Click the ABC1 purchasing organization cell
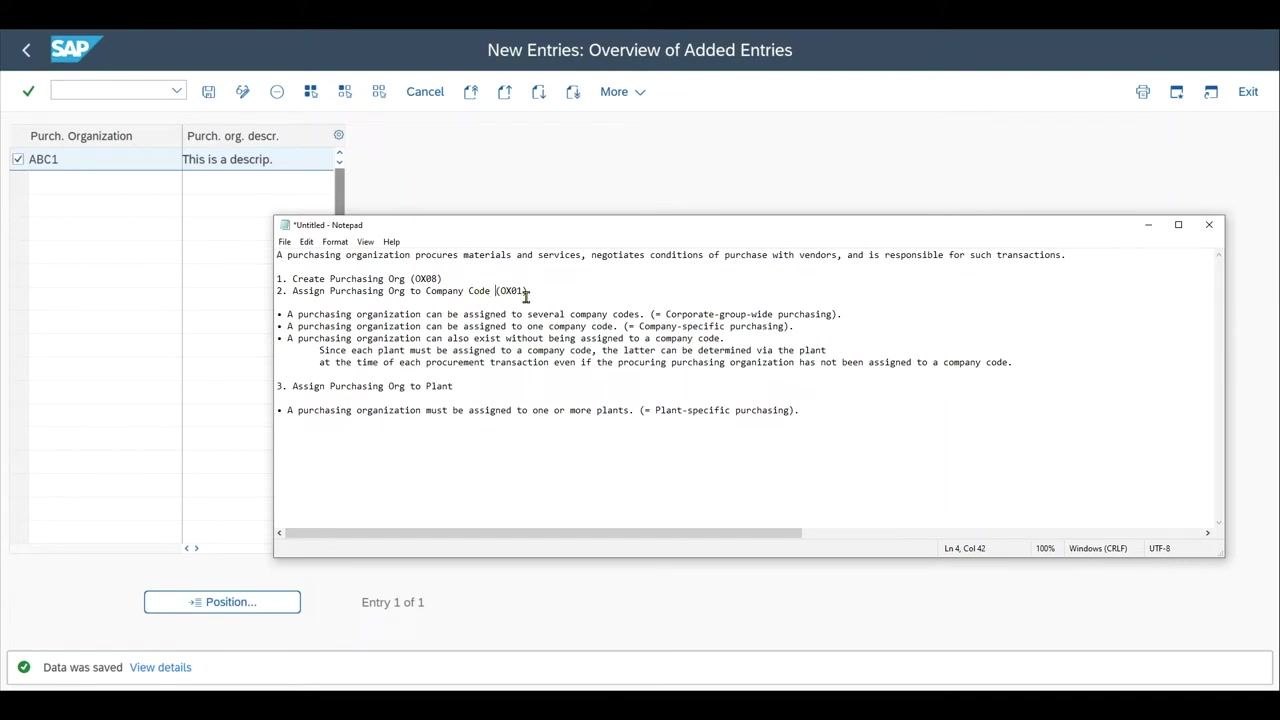This screenshot has height=720, width=1280. (105, 159)
